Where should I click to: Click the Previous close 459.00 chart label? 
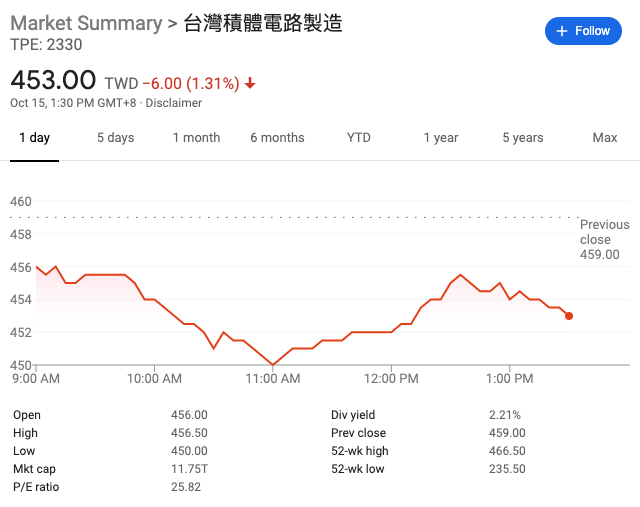tap(604, 240)
